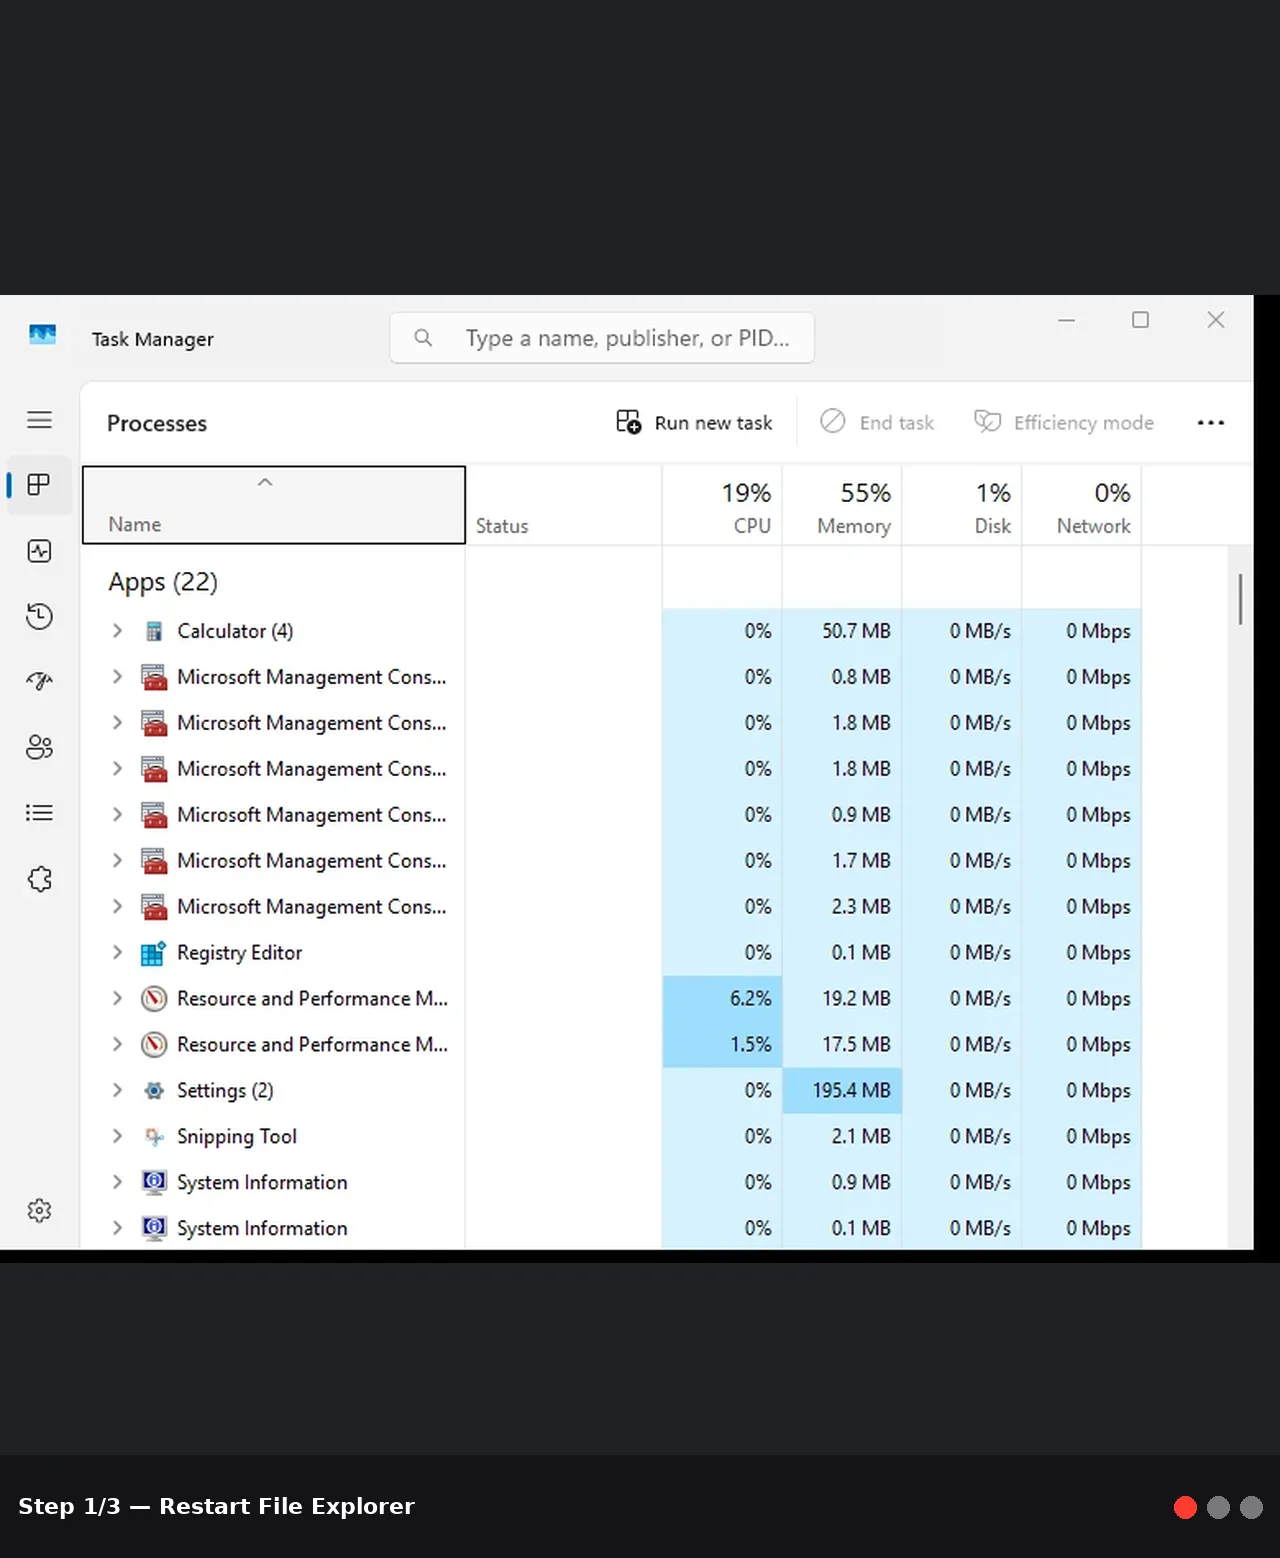This screenshot has height=1558, width=1280.
Task: Click the End task button
Action: tap(877, 423)
